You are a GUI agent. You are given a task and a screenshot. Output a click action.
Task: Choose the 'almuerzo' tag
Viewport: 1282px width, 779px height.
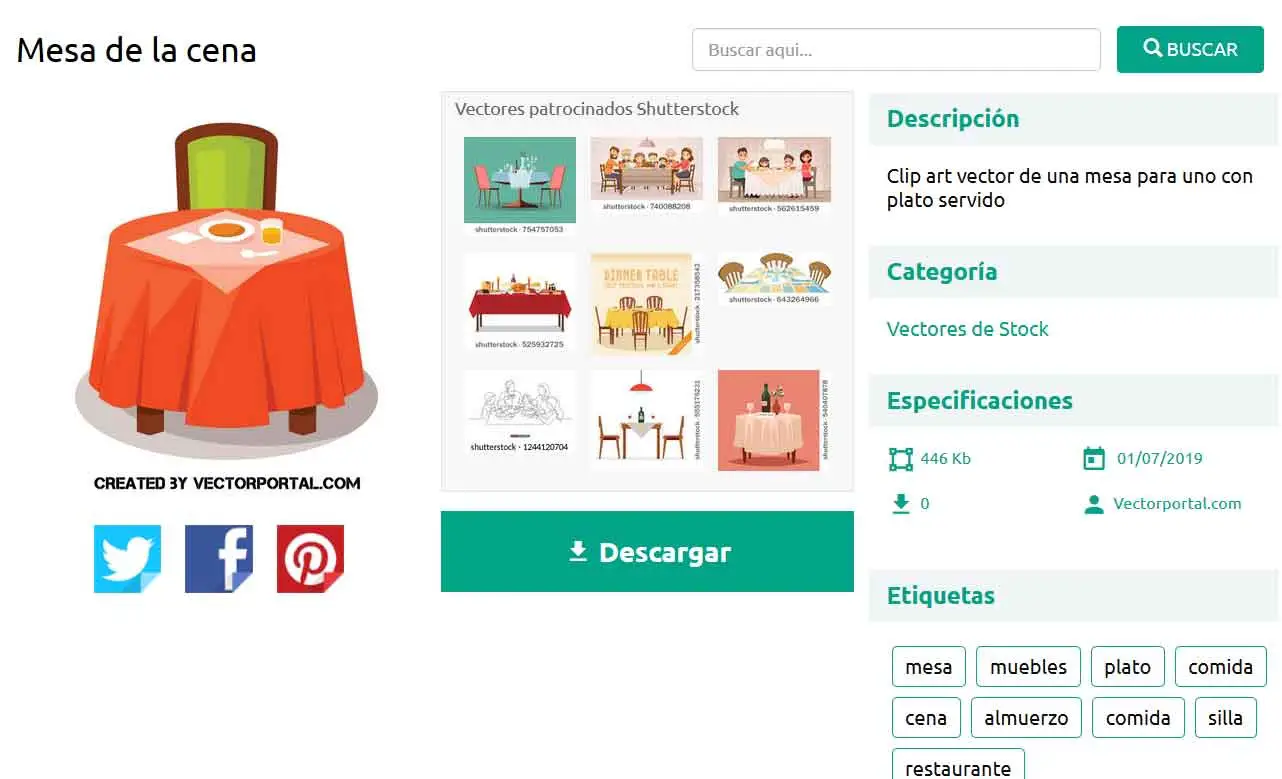[x=1026, y=718]
